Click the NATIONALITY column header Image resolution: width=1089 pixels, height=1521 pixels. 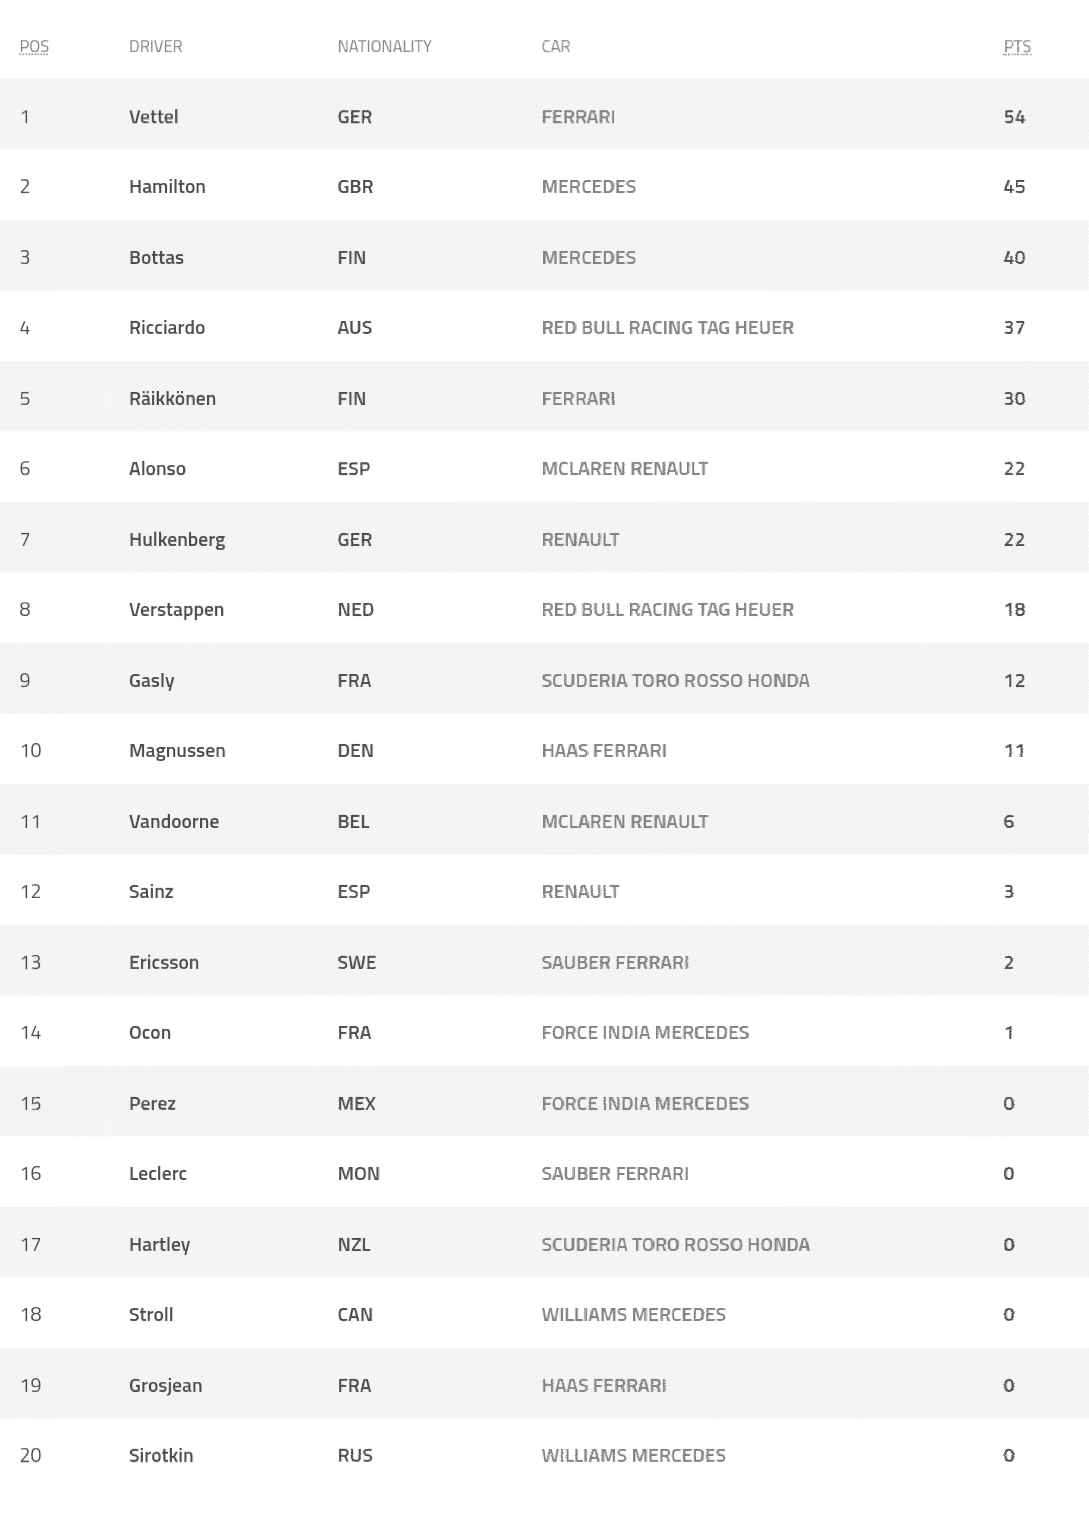point(384,46)
